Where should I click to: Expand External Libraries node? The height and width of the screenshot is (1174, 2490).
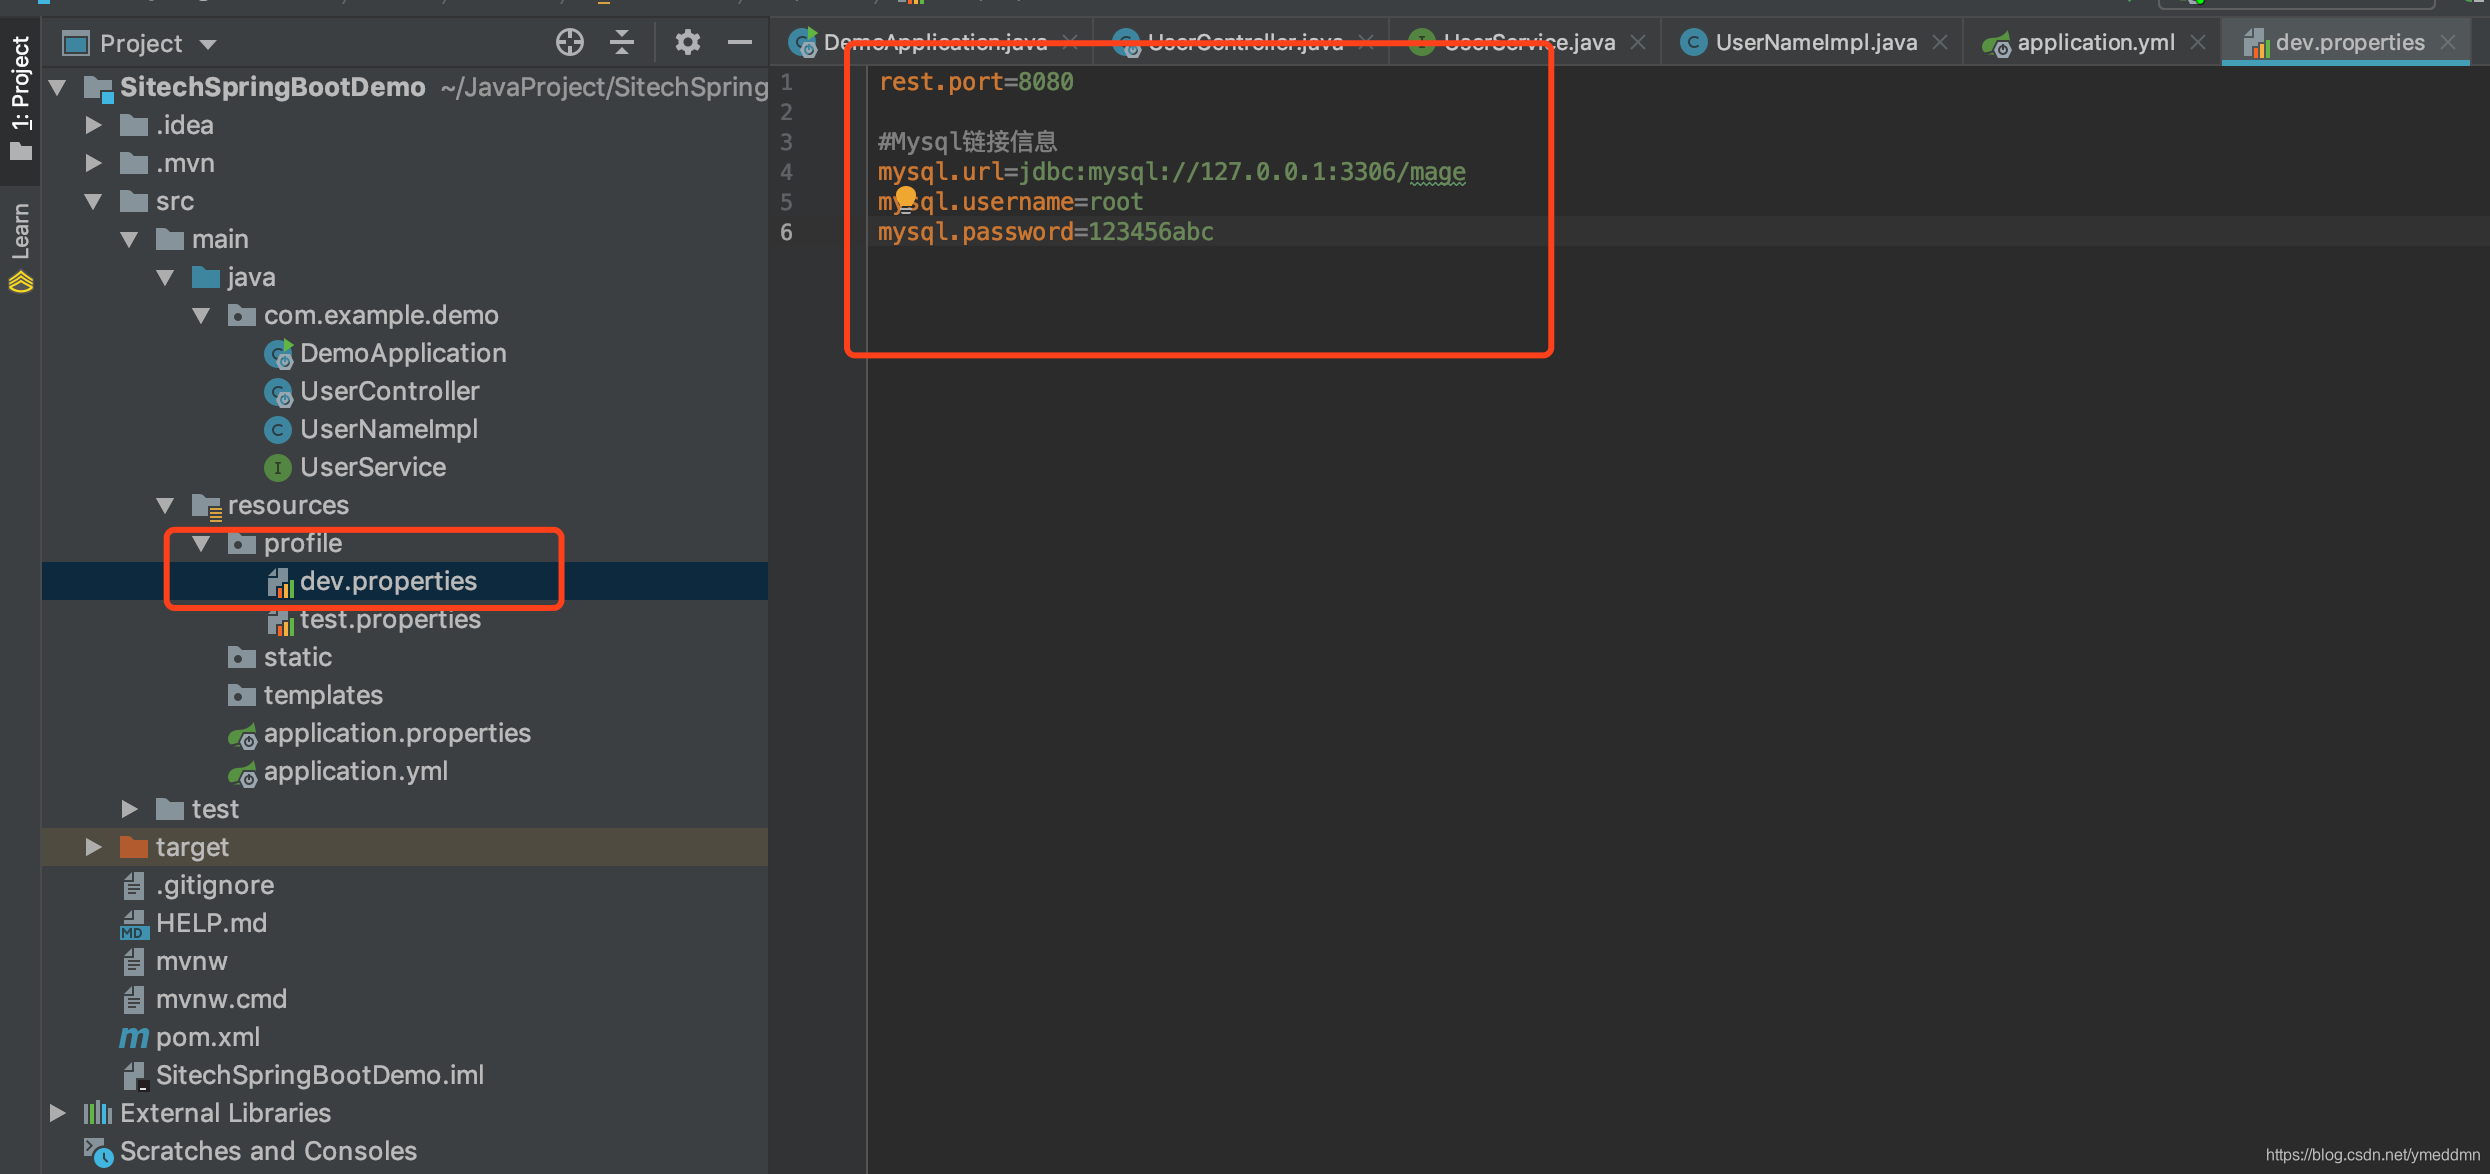58,1113
